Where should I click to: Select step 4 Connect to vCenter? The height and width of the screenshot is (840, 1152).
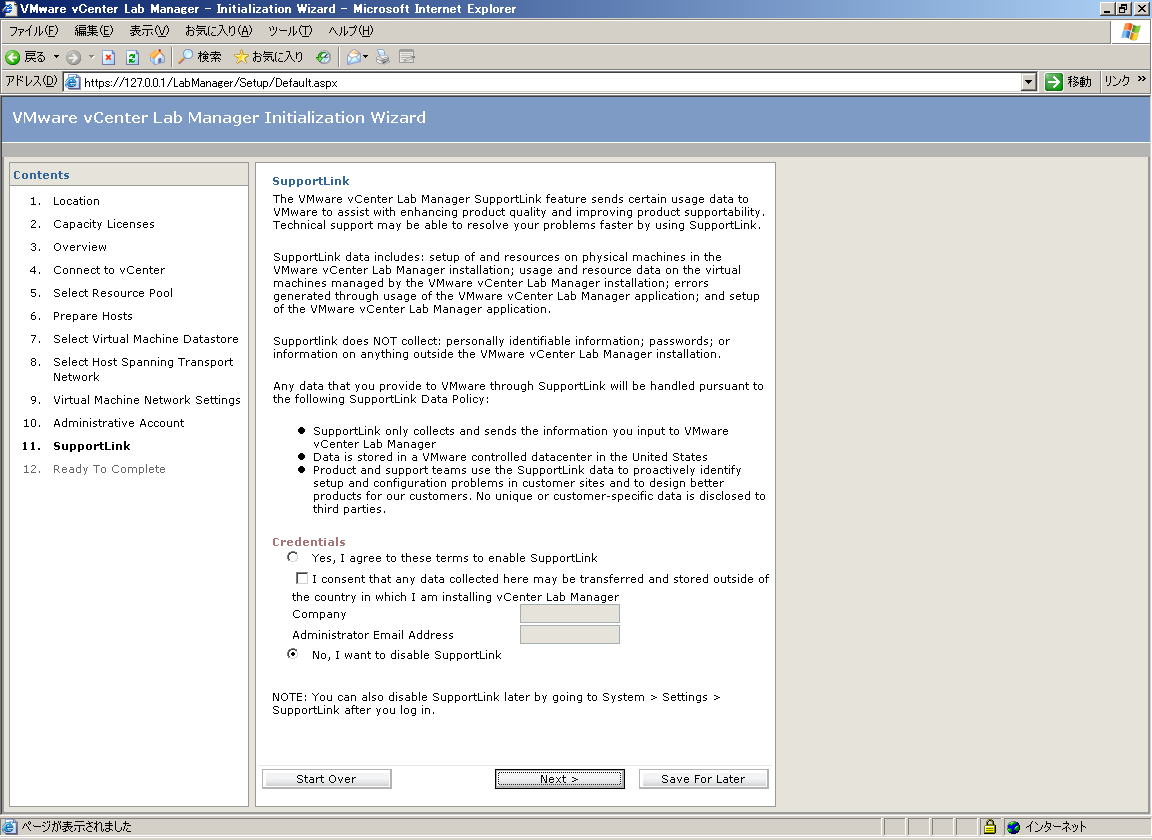click(x=109, y=270)
